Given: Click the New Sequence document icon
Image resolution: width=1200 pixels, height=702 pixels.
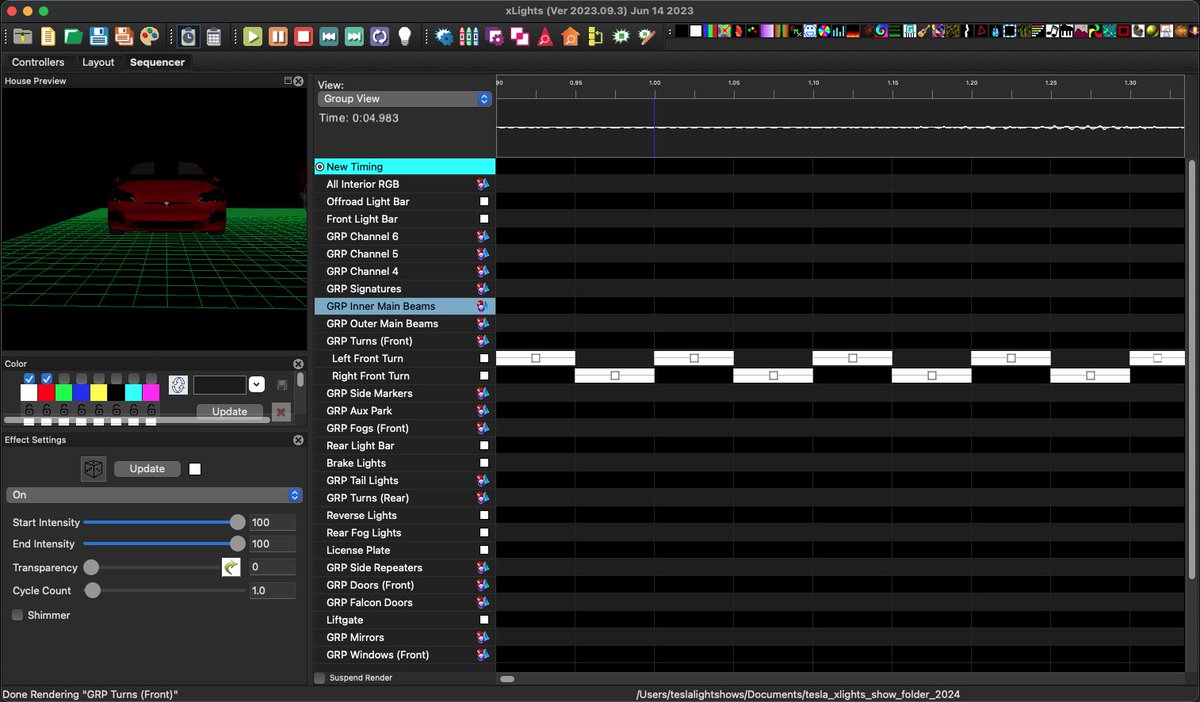Looking at the screenshot, I should click(x=48, y=36).
